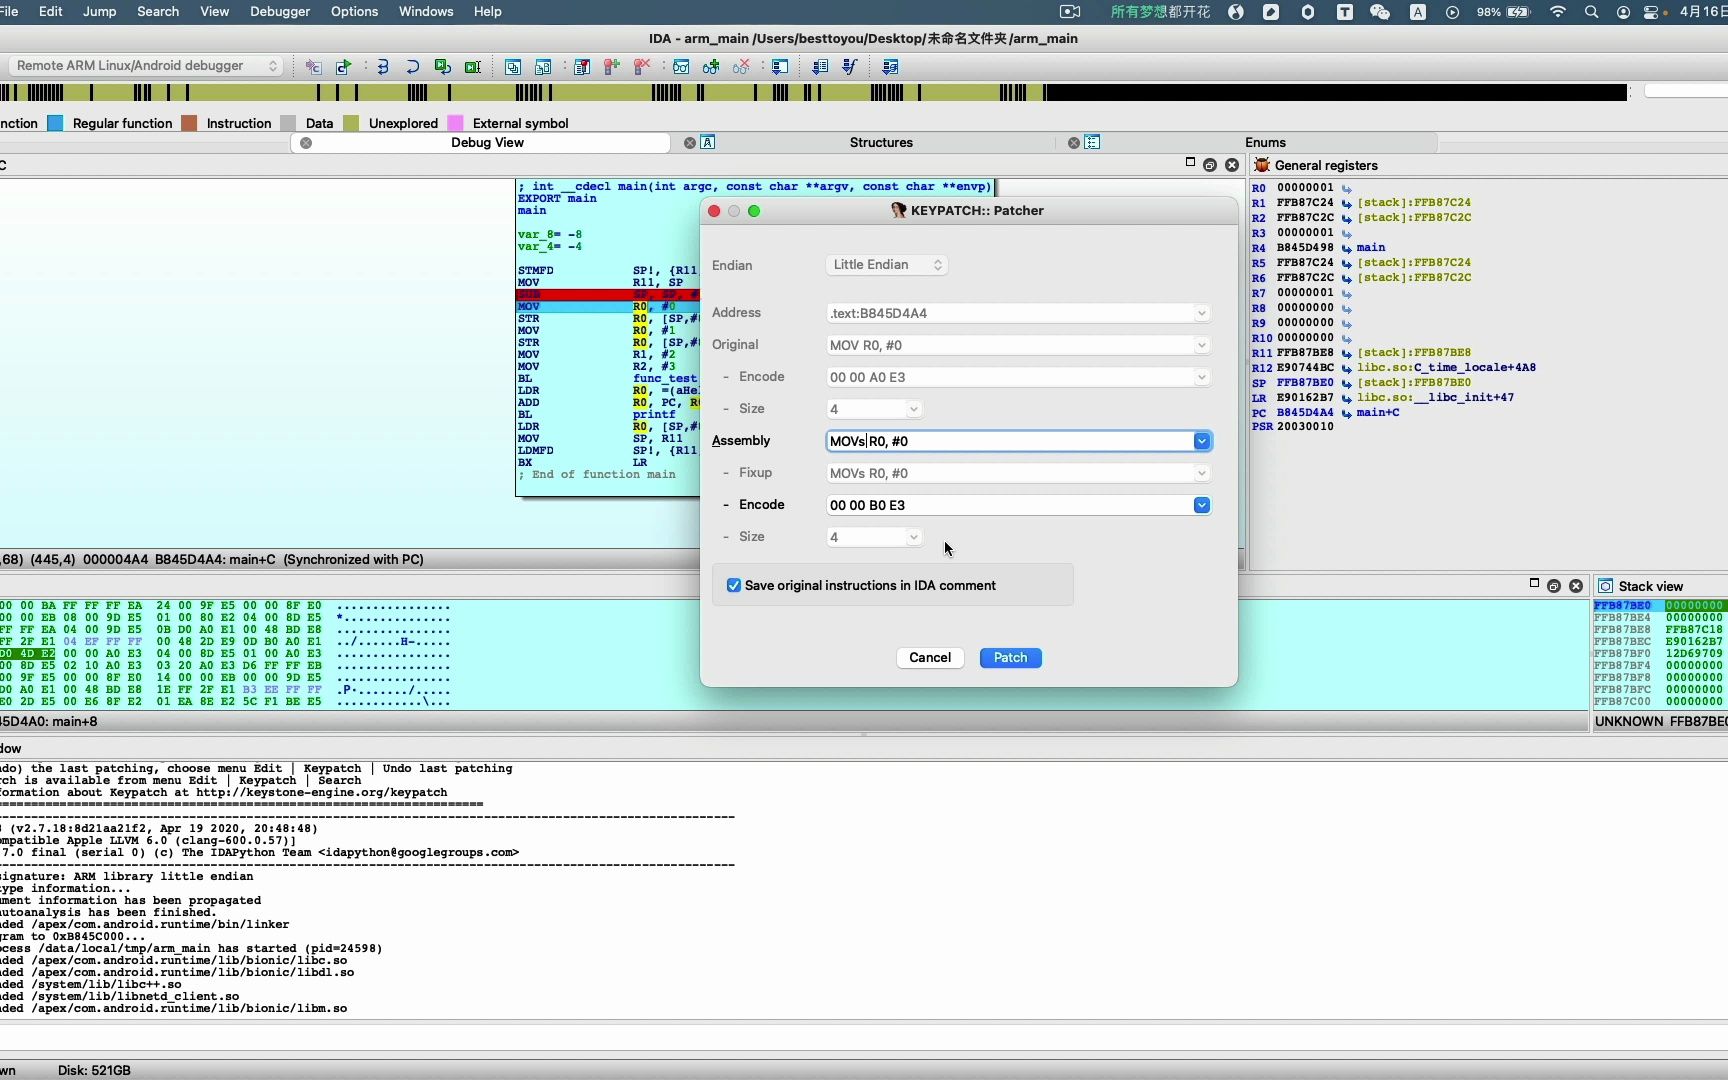The image size is (1728, 1080).
Task: Open the Options menu
Action: point(354,12)
